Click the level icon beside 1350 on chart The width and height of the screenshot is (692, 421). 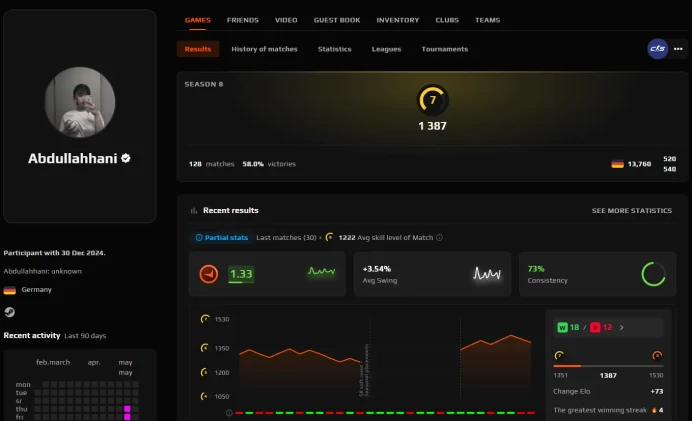205,348
